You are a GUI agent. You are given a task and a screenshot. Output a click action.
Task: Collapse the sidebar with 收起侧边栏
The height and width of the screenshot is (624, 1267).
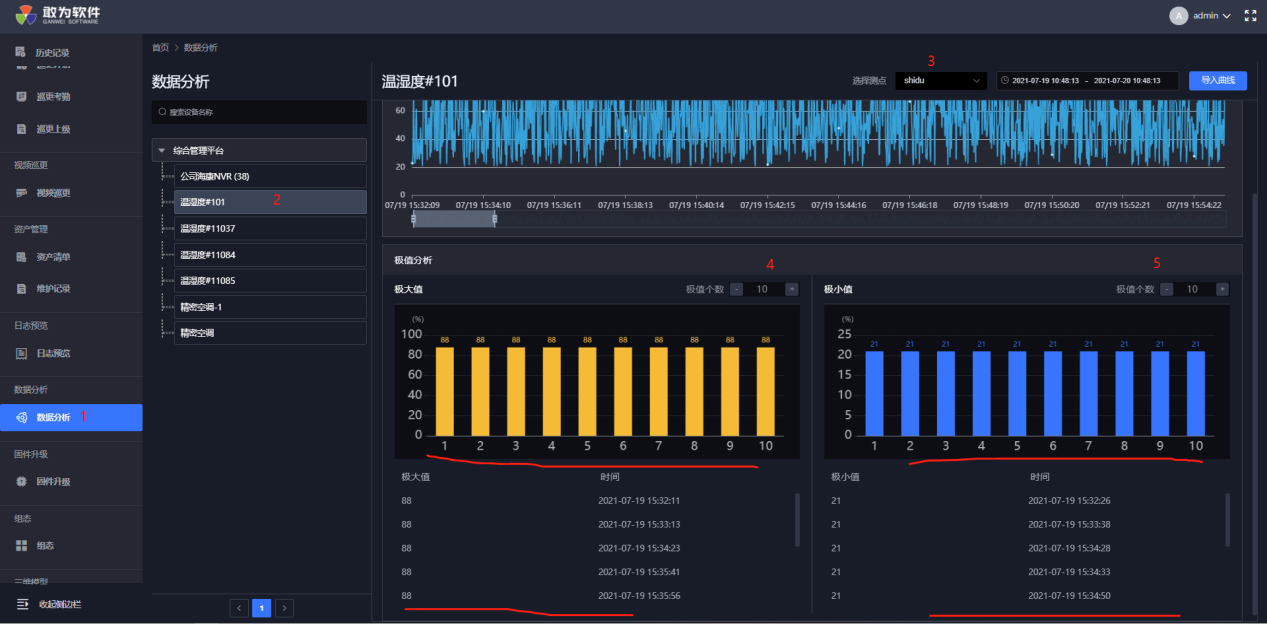click(50, 604)
